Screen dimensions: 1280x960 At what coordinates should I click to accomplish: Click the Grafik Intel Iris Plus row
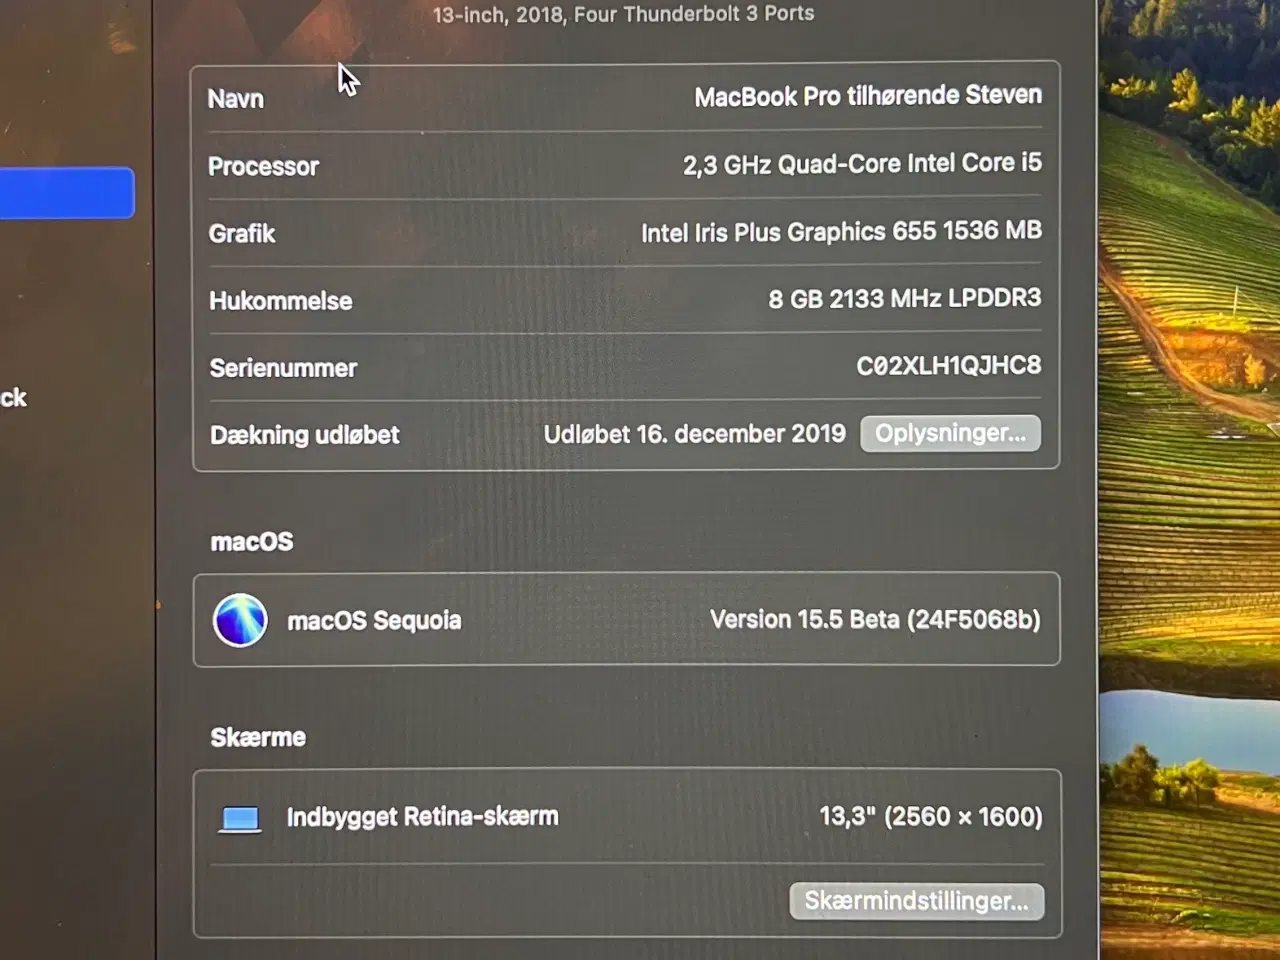(625, 232)
